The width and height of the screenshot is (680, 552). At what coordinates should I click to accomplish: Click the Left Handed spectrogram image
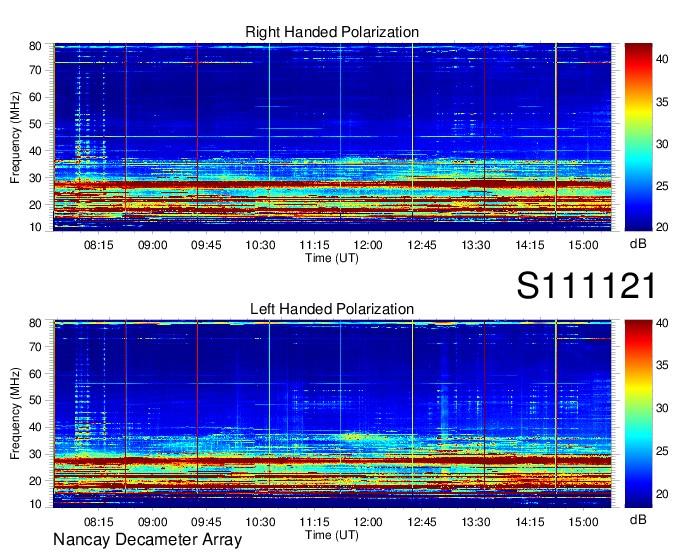click(x=332, y=414)
